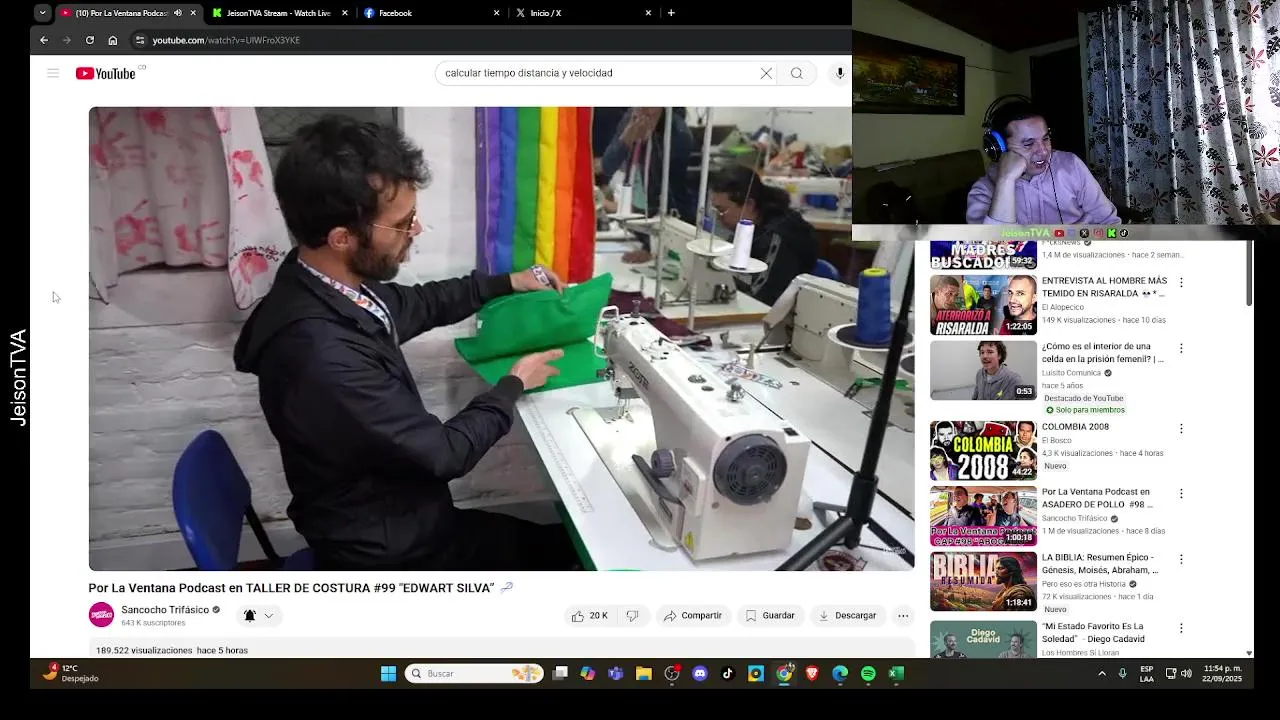The image size is (1280, 720).
Task: Save the video with Guardar
Action: tap(770, 616)
